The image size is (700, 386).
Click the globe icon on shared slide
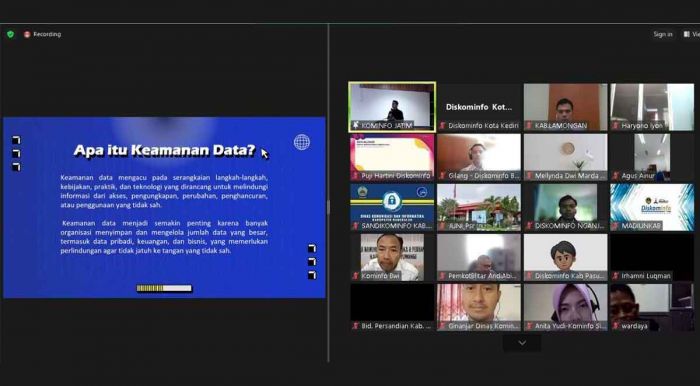point(302,142)
